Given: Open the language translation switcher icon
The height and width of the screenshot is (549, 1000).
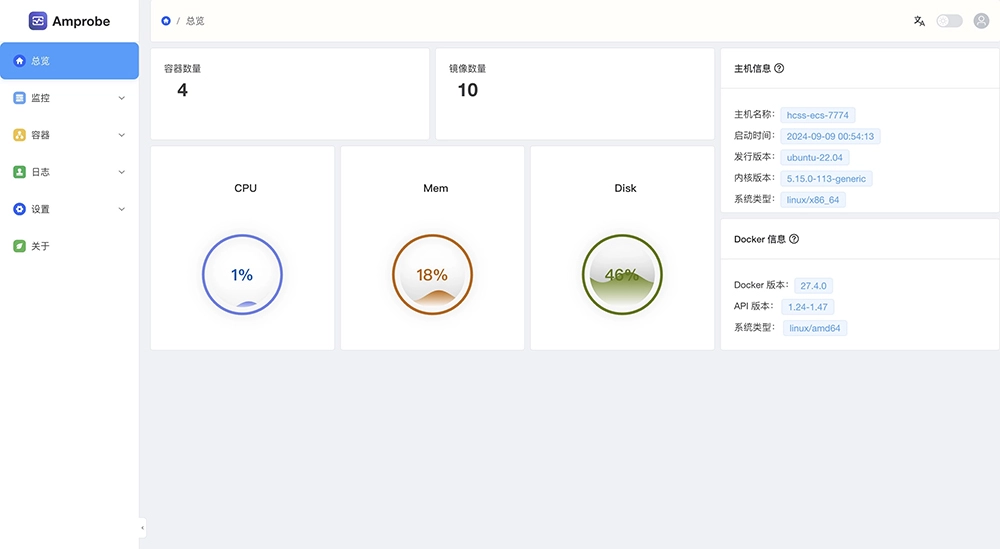Looking at the screenshot, I should pos(919,21).
